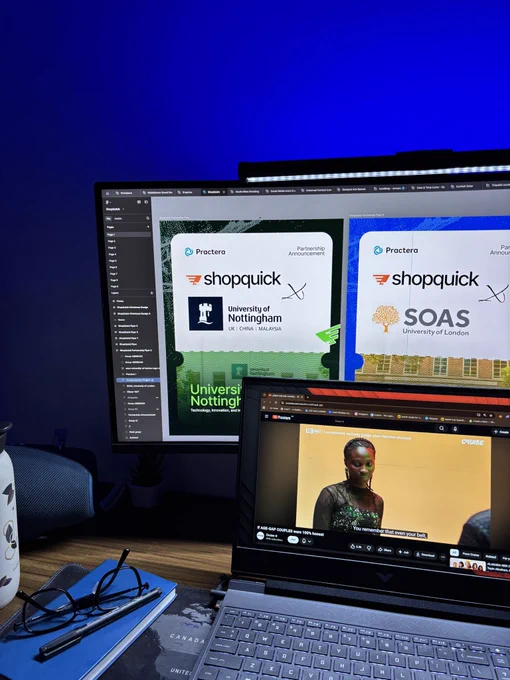
Task: Select the Practera logo on the blue flyer
Action: (396, 250)
